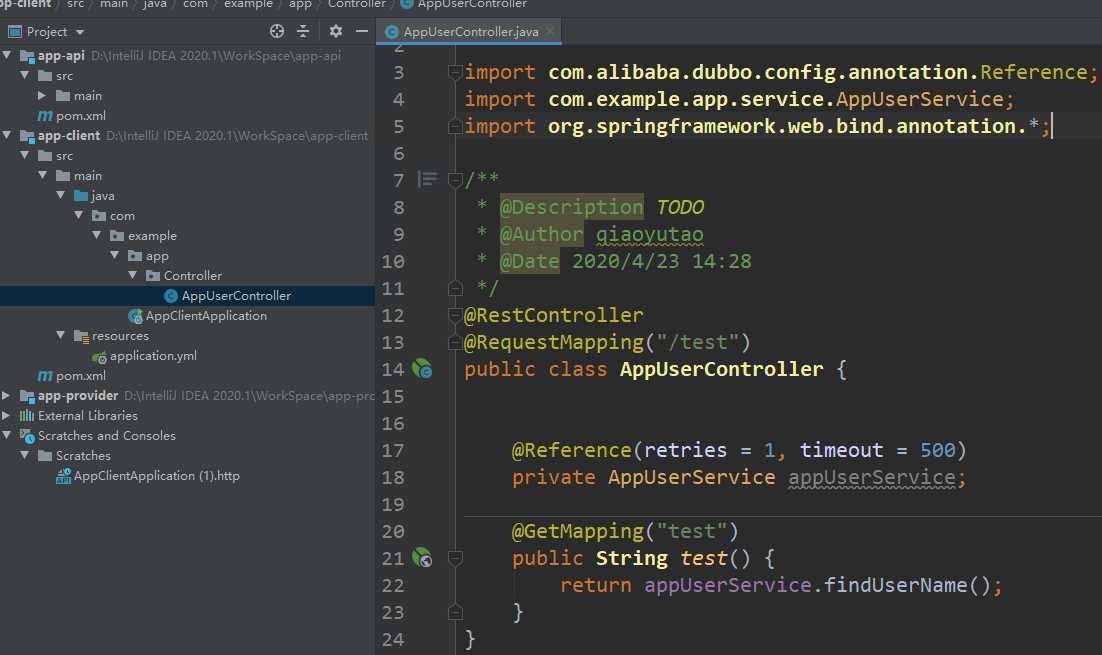Click rendered doc toggle icon on line 7
Viewport: 1102px width, 655px height.
427,180
